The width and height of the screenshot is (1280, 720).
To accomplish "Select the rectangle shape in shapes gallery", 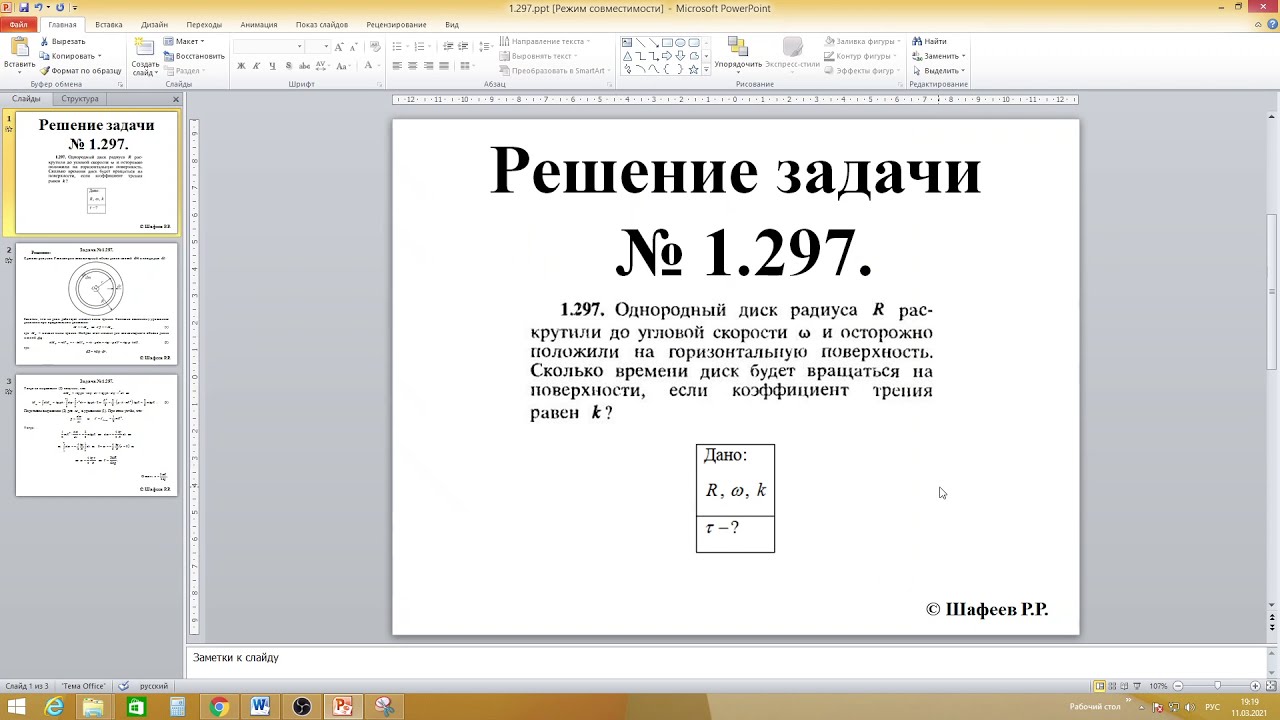I will pyautogui.click(x=667, y=42).
